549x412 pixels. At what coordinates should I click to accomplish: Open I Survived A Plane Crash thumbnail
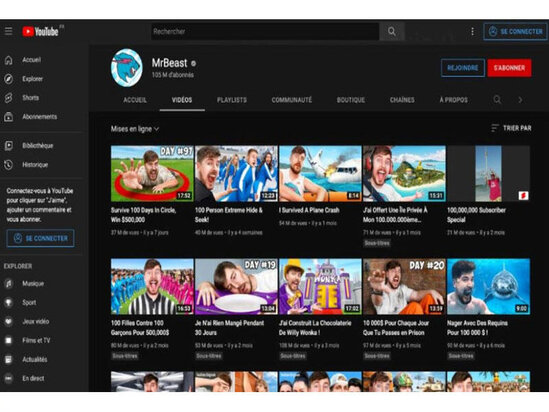320,174
